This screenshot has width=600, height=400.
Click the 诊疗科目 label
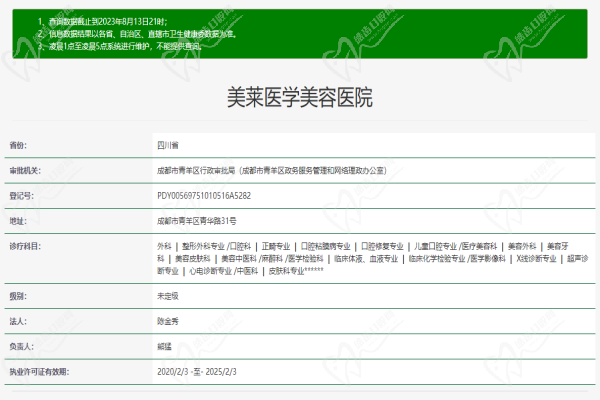coord(25,246)
